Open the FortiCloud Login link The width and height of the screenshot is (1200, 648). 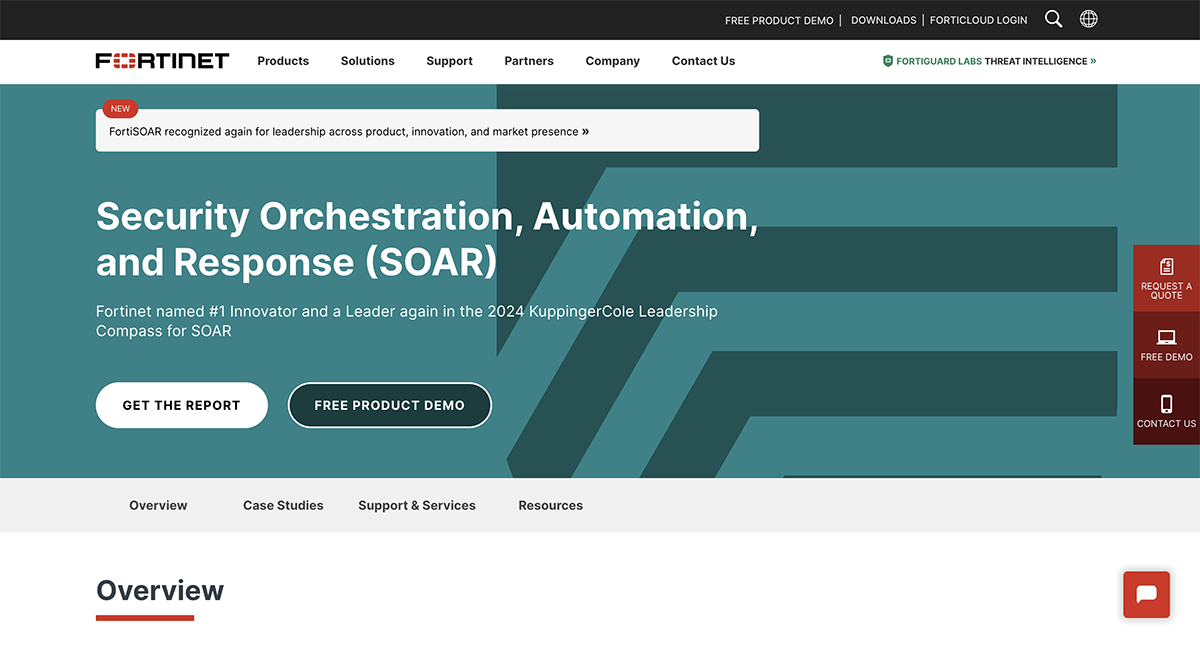pyautogui.click(x=978, y=20)
